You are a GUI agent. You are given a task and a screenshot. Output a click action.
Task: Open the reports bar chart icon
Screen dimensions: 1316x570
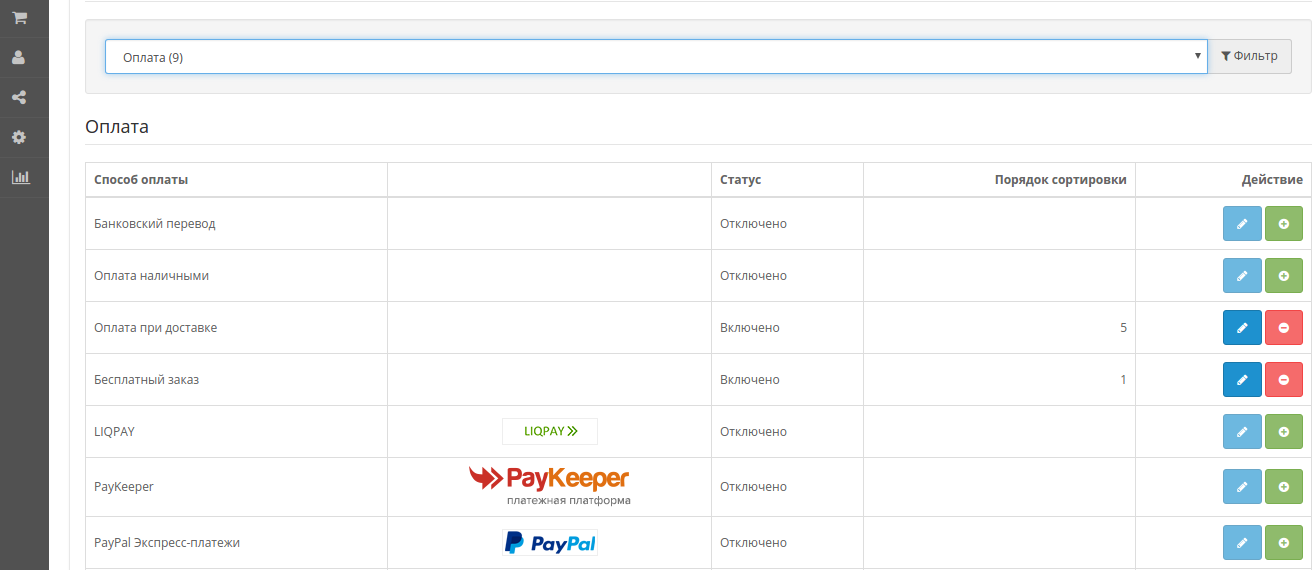[19, 177]
